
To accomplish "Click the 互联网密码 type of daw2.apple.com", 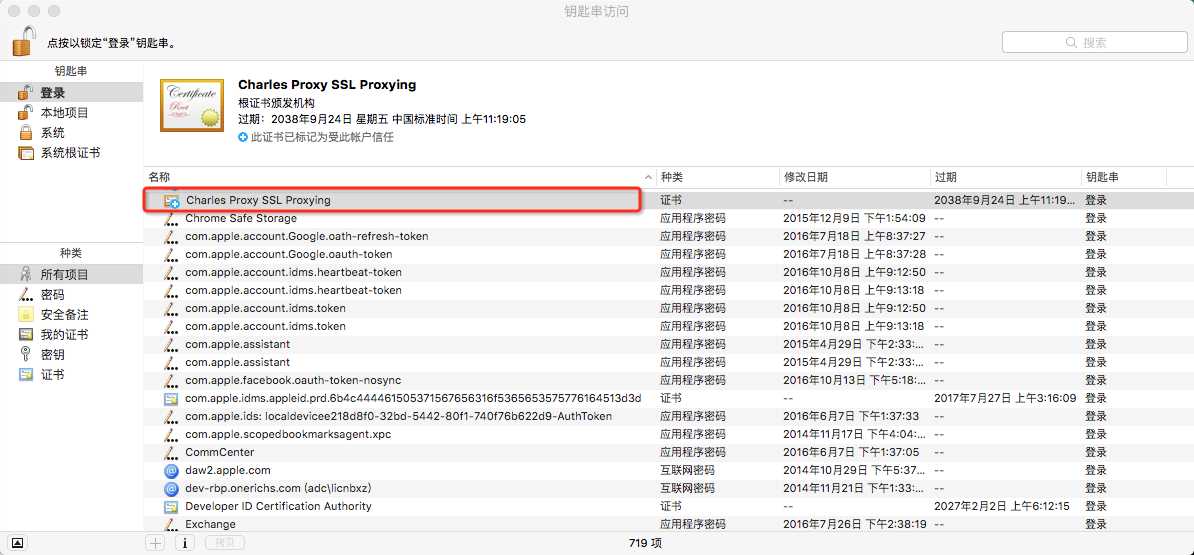I will [x=688, y=470].
